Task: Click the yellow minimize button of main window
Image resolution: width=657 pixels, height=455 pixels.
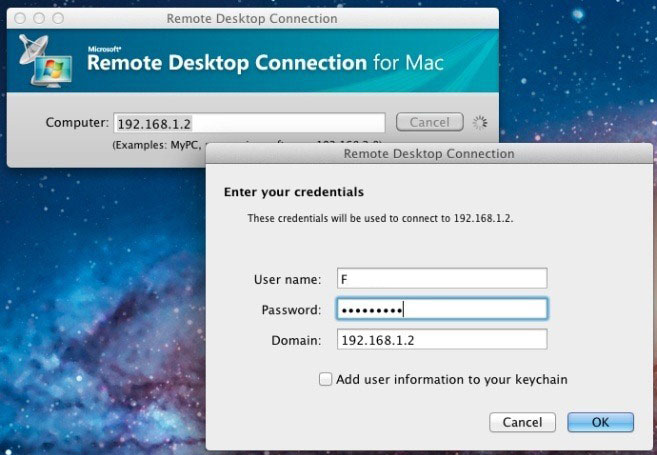Action: pyautogui.click(x=39, y=18)
